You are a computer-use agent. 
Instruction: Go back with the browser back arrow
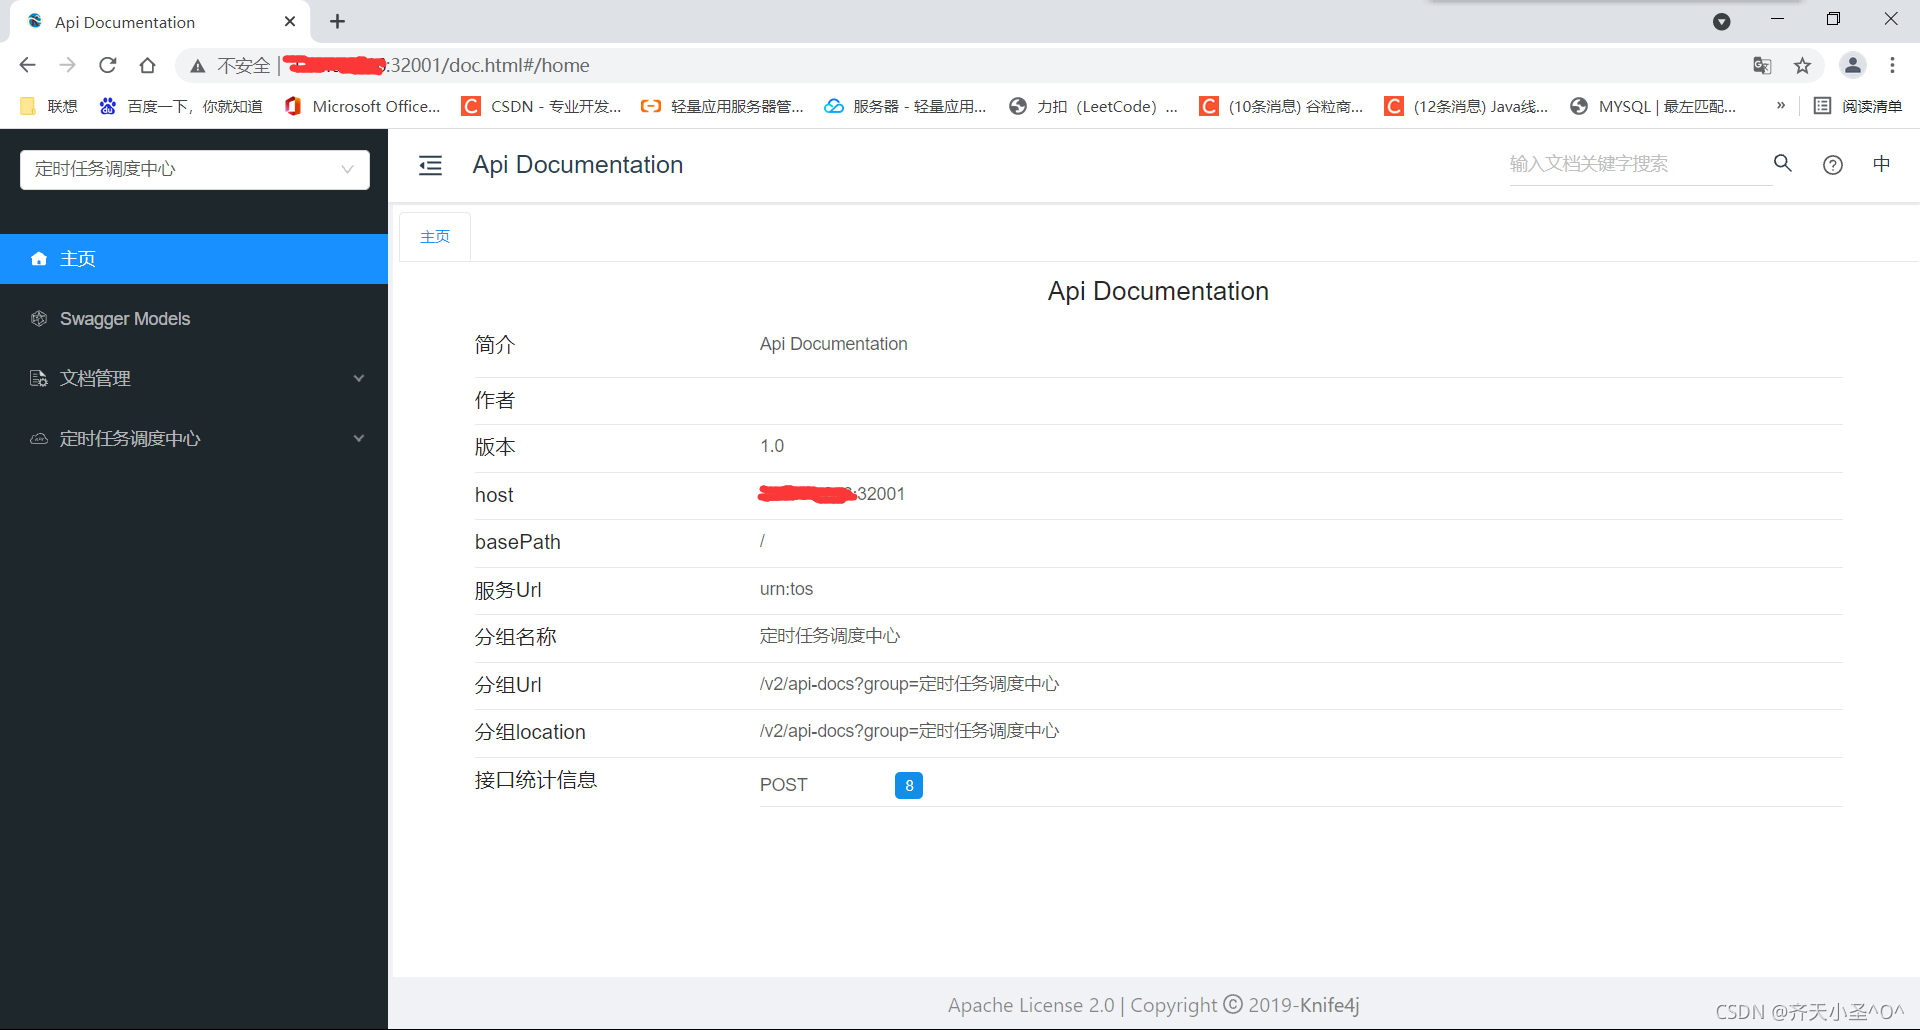pos(27,65)
